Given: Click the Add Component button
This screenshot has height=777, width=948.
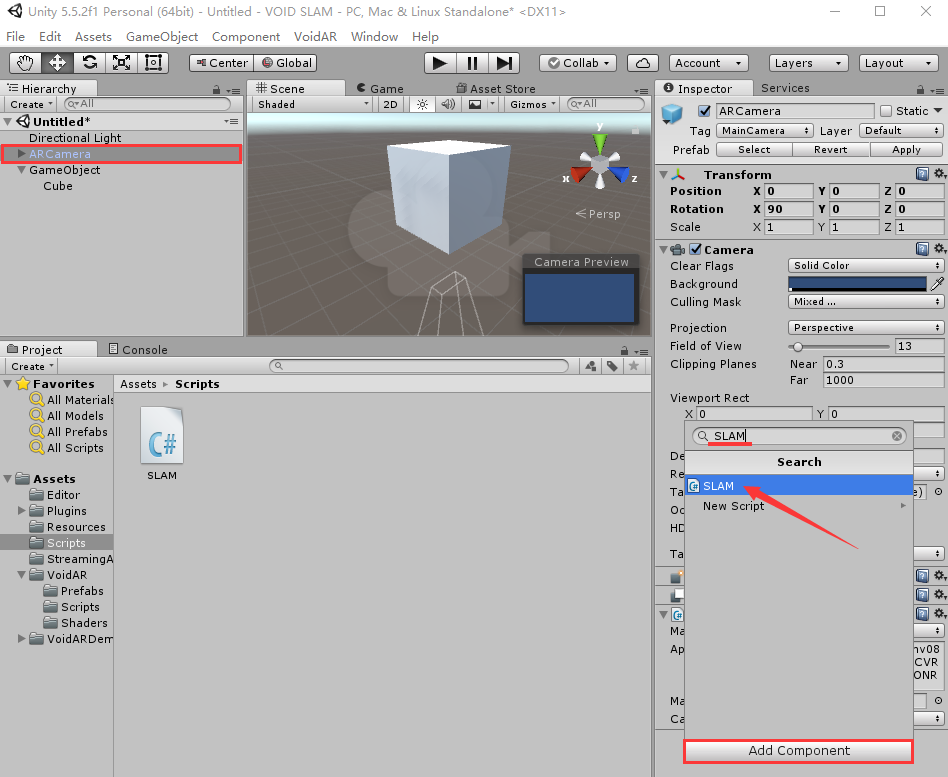Looking at the screenshot, I should point(799,751).
